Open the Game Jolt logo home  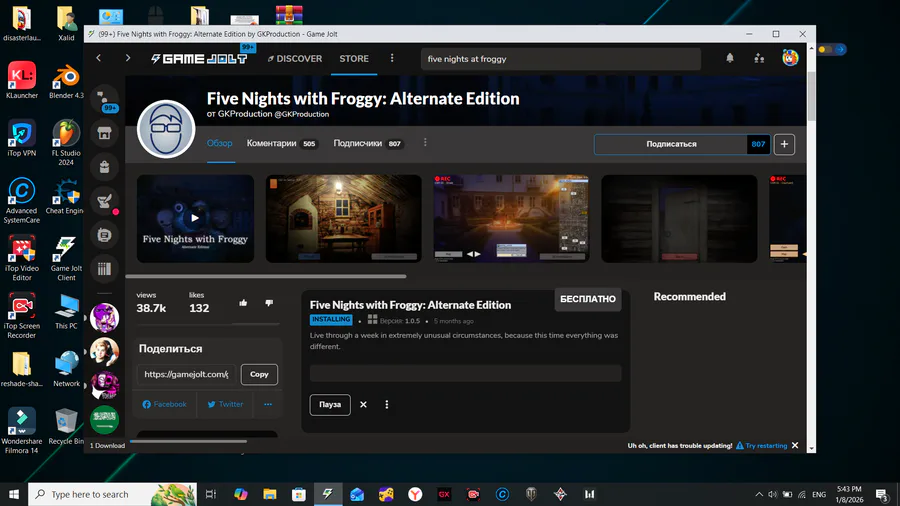[x=199, y=59]
